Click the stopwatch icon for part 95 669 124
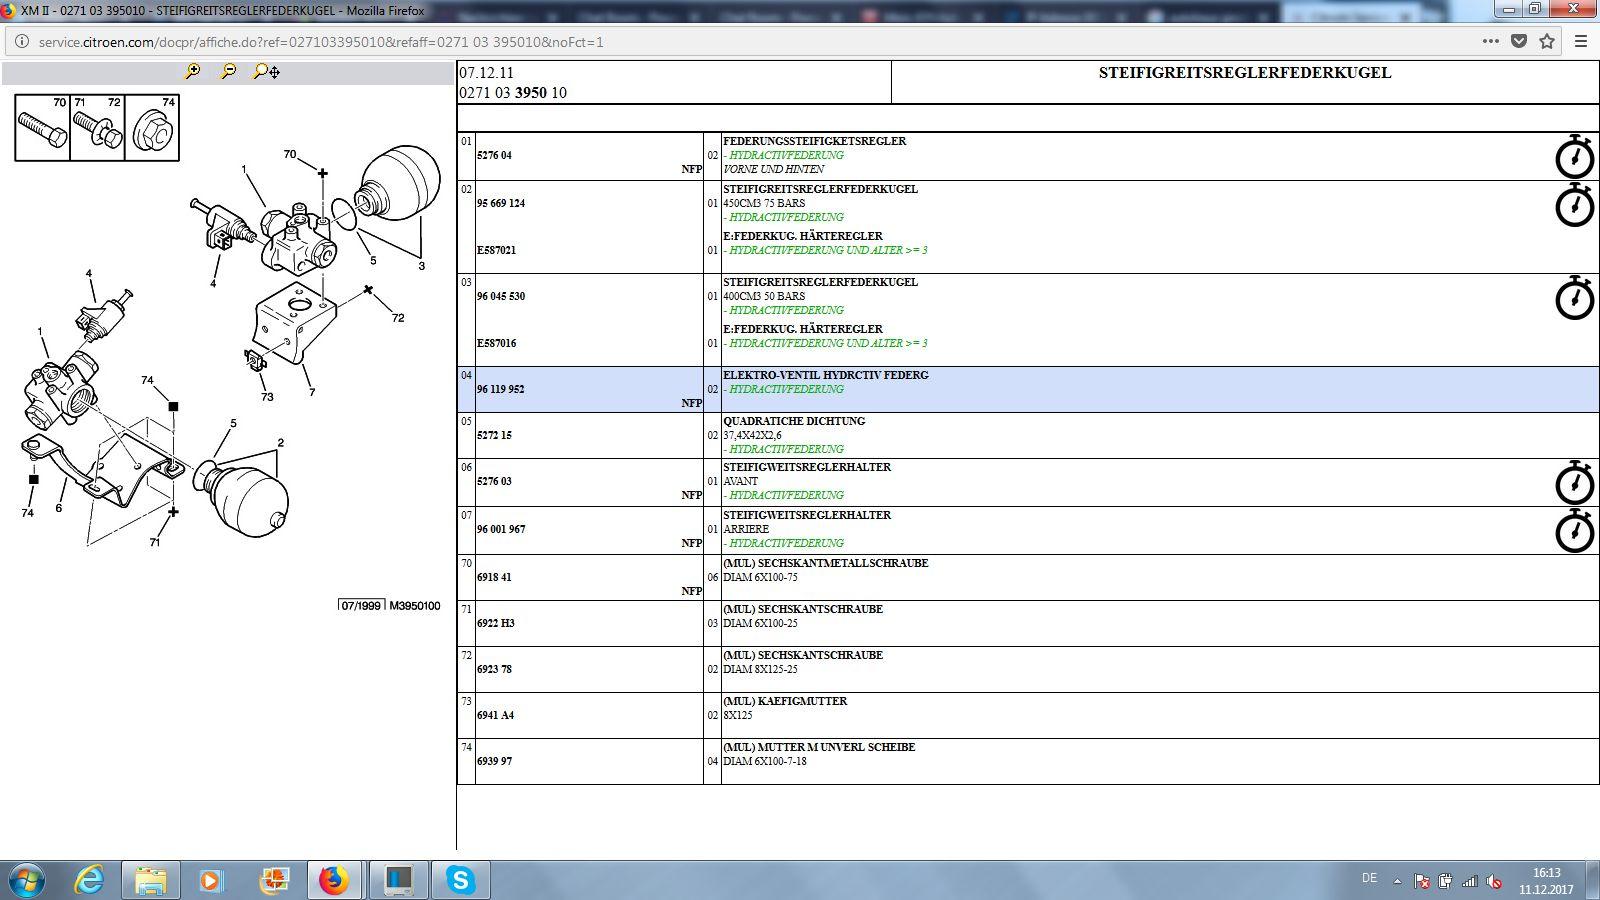The width and height of the screenshot is (1600, 900). [1574, 205]
